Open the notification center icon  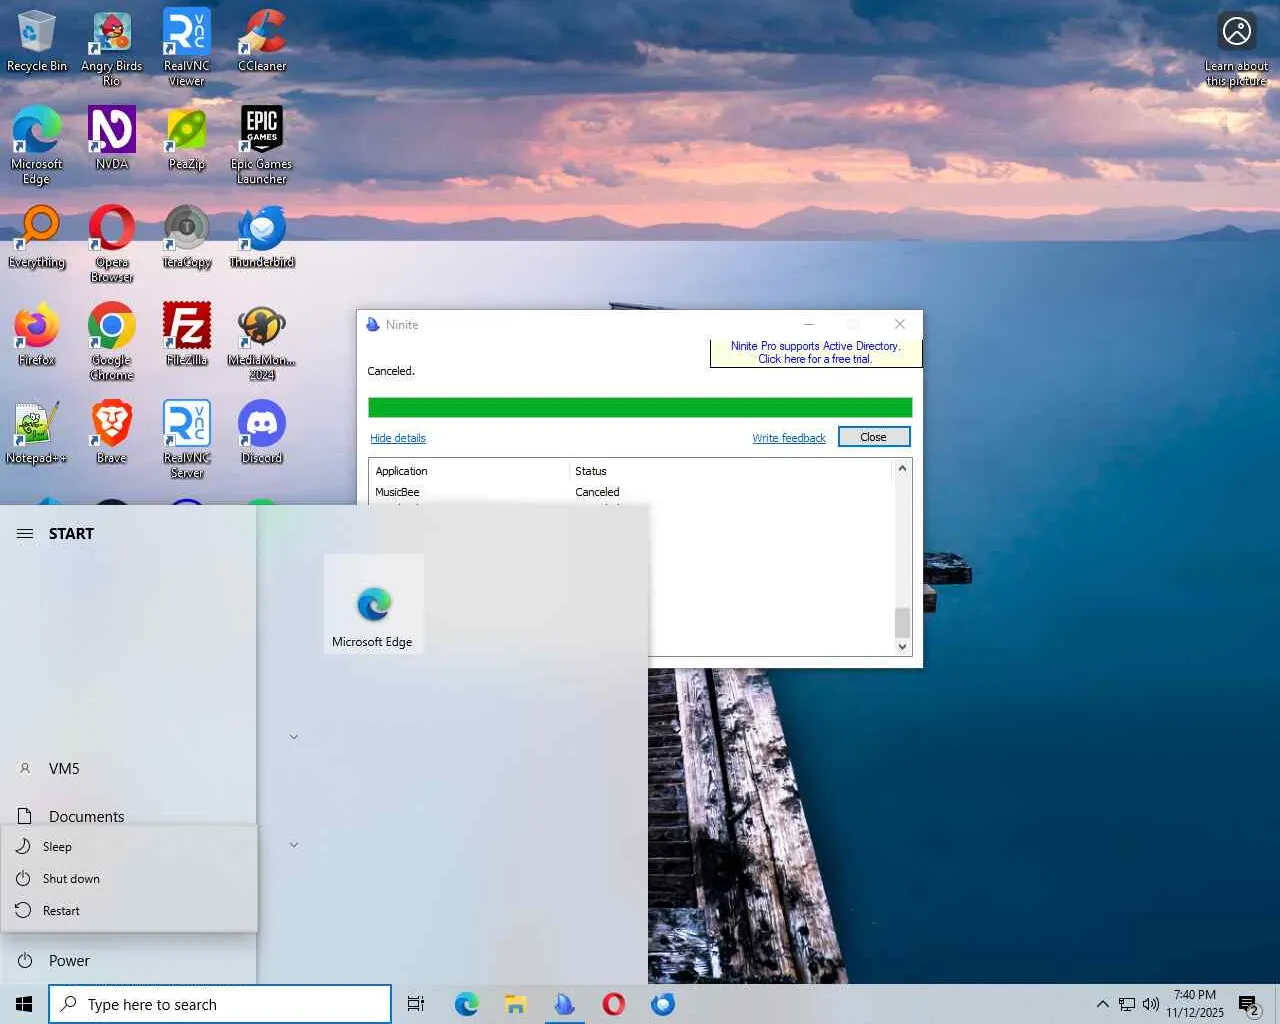[x=1249, y=1004]
